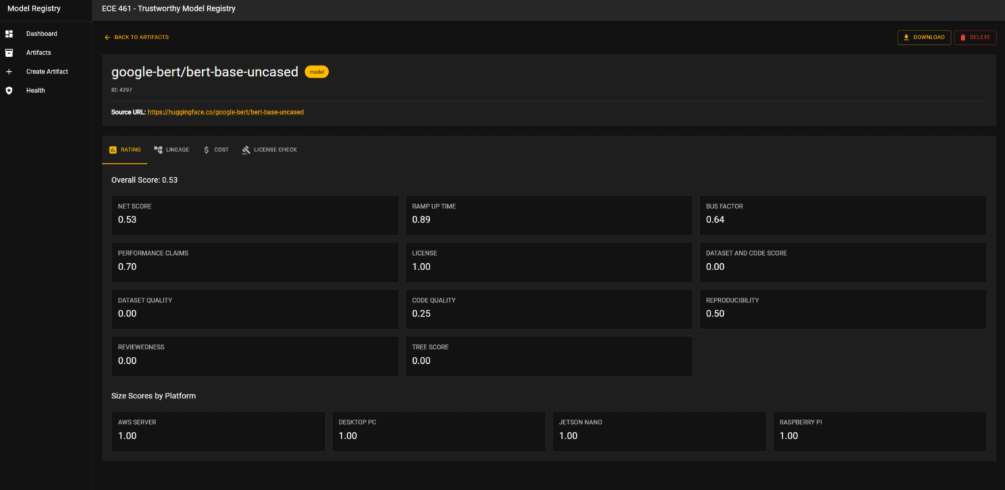The height and width of the screenshot is (490, 1005).
Task: Click the Bus Factor 0.64 card
Action: (x=843, y=215)
